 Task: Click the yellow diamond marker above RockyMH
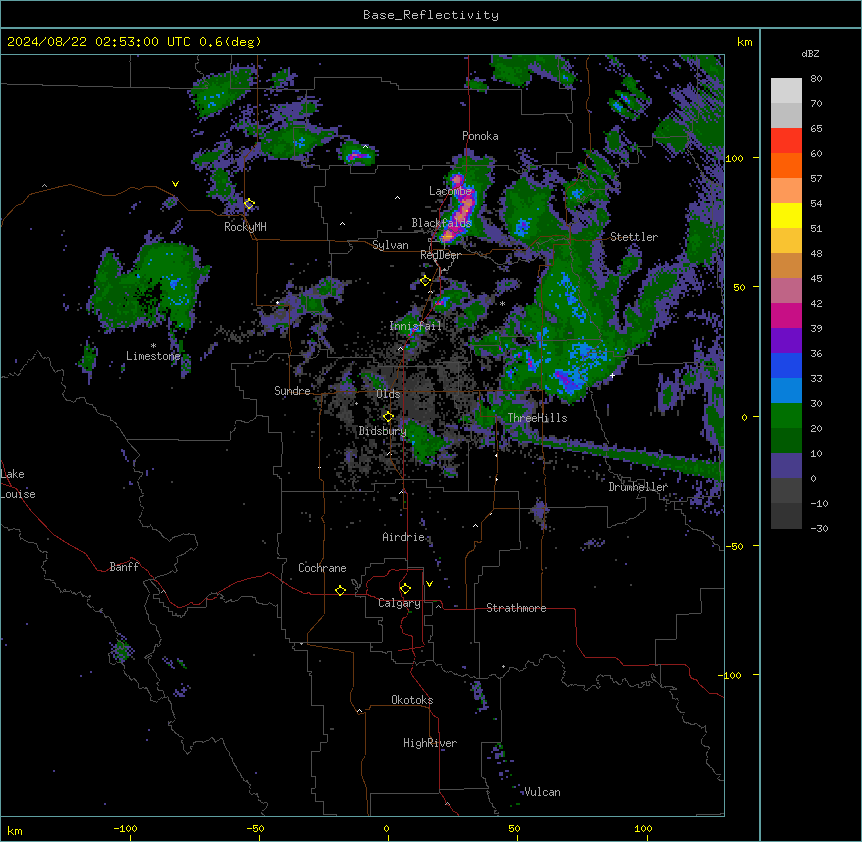coord(249,204)
